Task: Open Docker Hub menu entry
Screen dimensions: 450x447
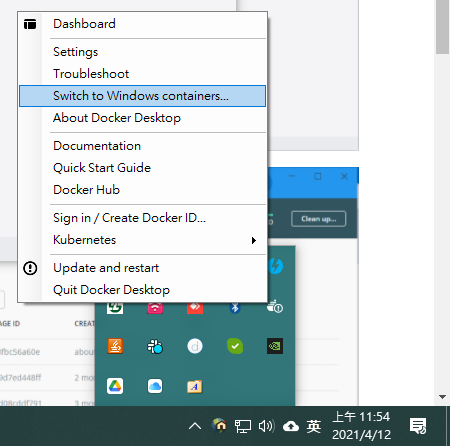Action: pyautogui.click(x=142, y=190)
